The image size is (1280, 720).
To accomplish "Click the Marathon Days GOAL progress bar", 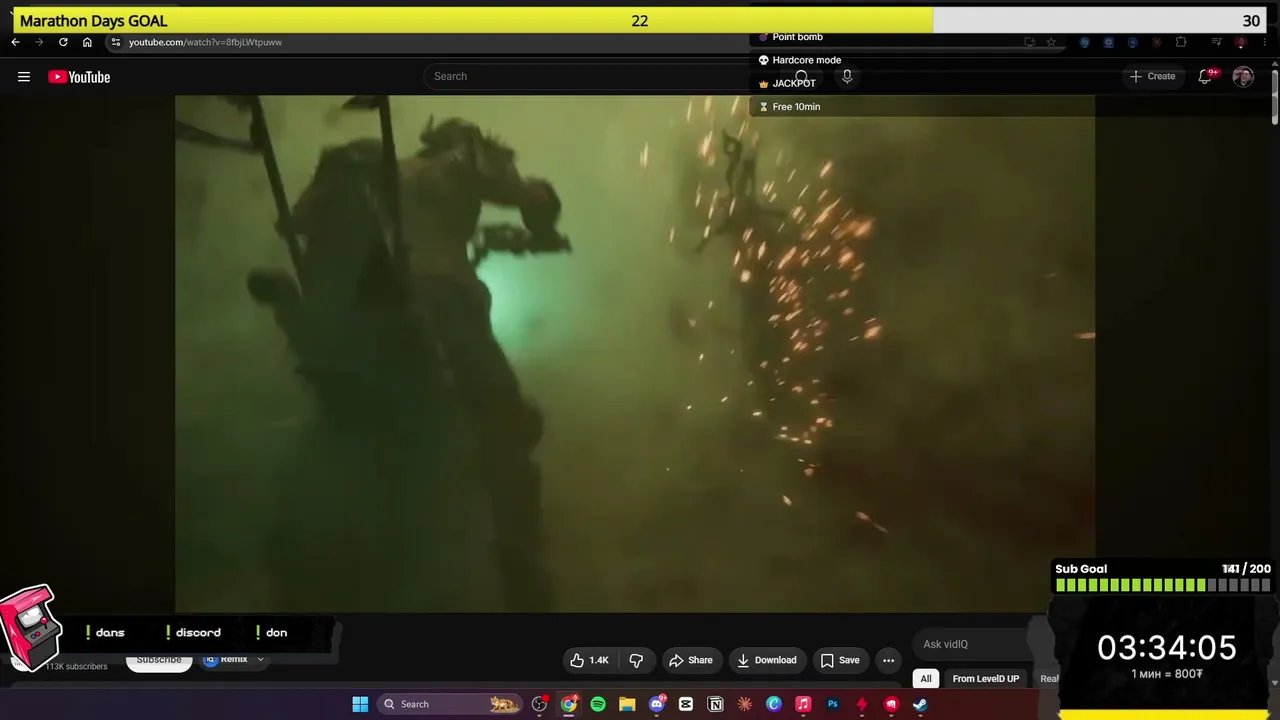I will [x=640, y=20].
